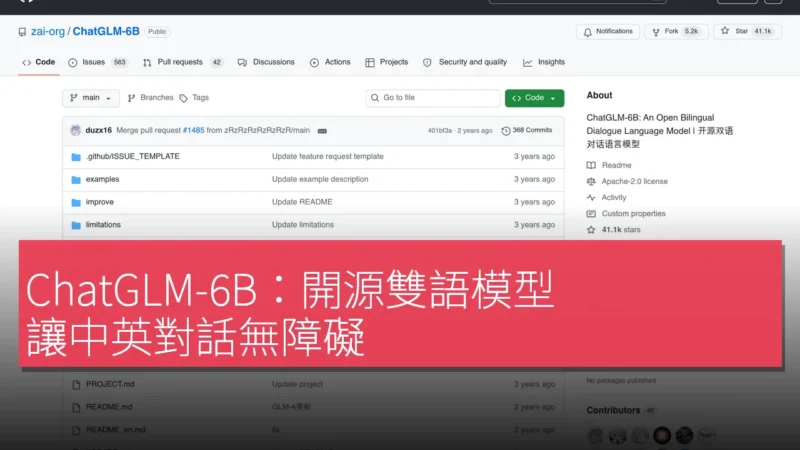Click the Actions play icon
The image size is (800, 450).
[x=314, y=63]
